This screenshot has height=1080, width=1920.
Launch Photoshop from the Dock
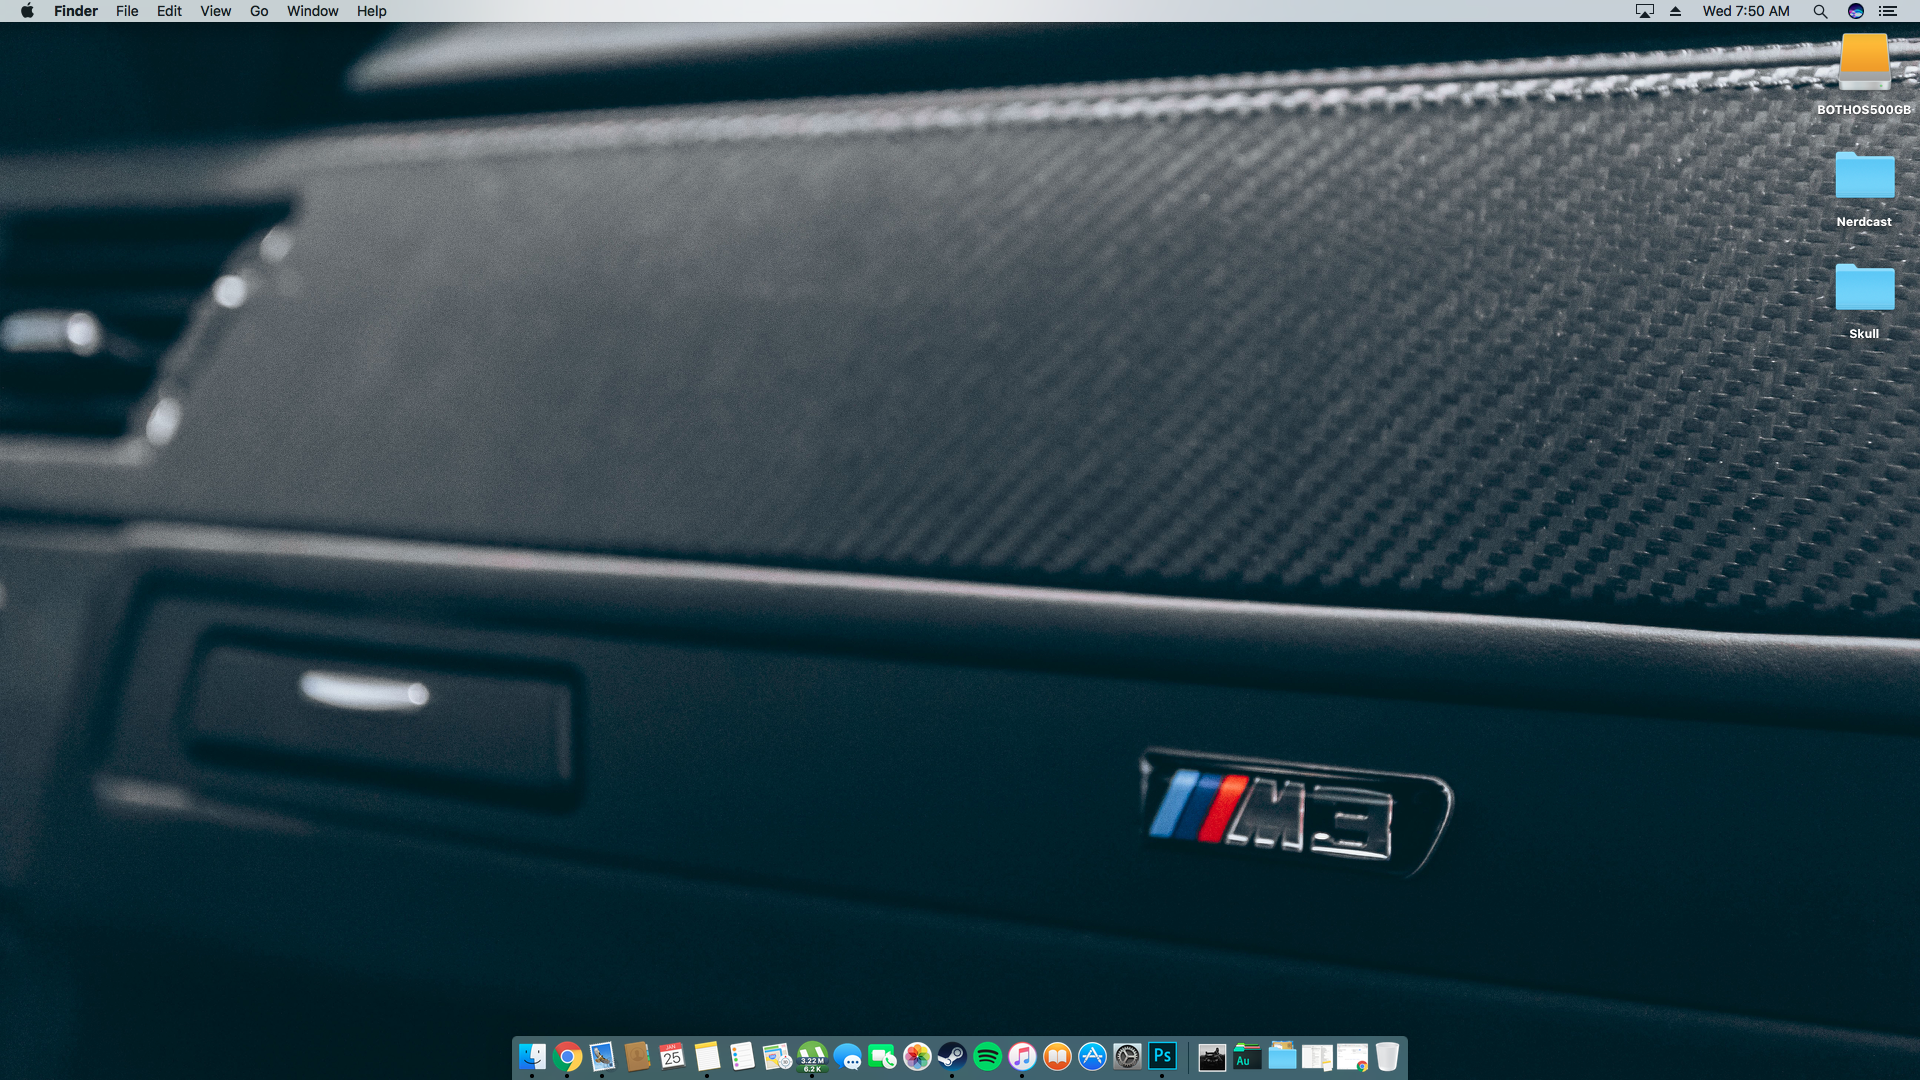coord(1162,1056)
